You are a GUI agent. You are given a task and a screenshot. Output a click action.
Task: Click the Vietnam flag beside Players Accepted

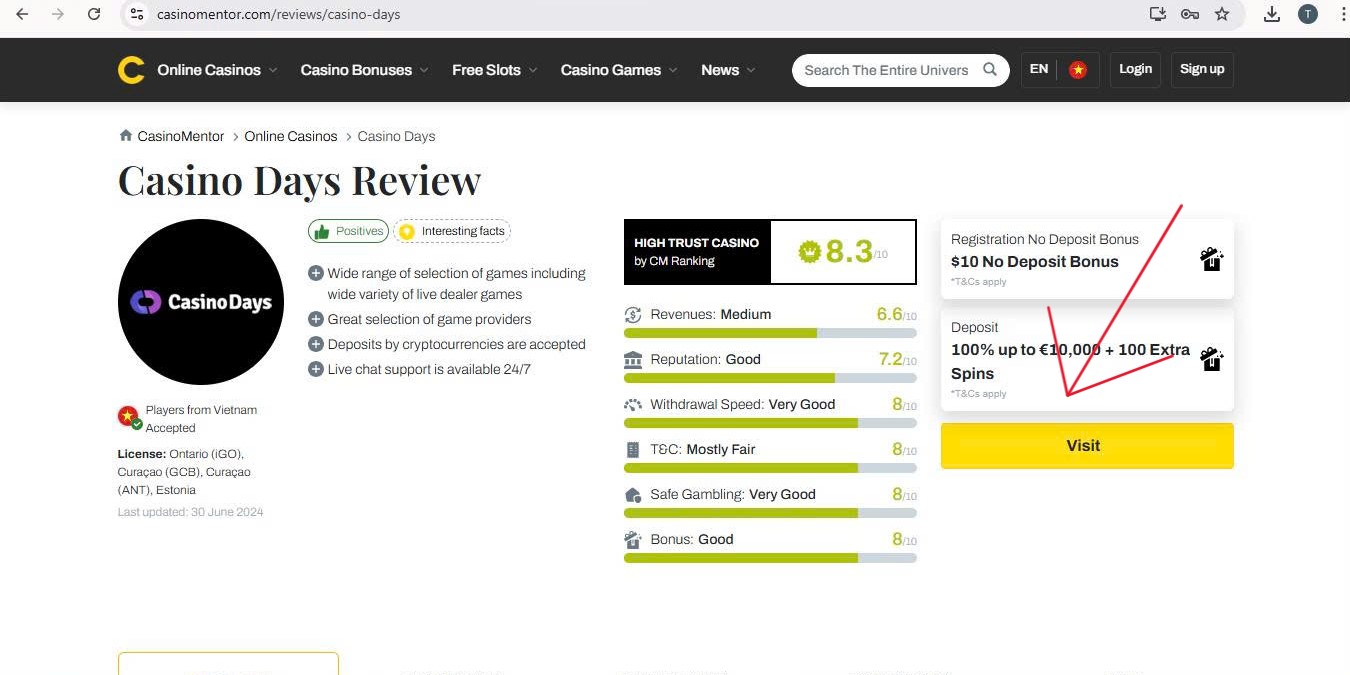point(129,417)
